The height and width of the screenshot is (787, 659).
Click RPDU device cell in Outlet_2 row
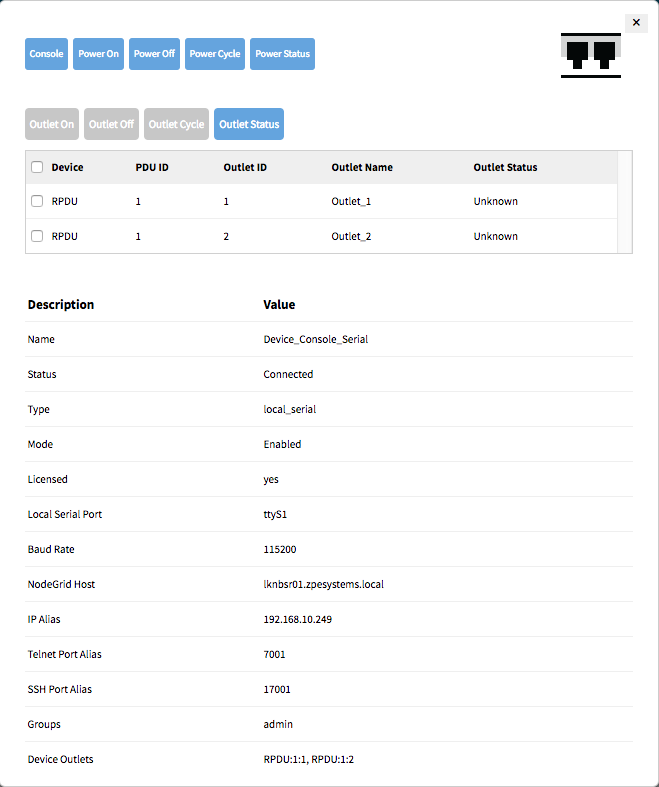(x=64, y=236)
